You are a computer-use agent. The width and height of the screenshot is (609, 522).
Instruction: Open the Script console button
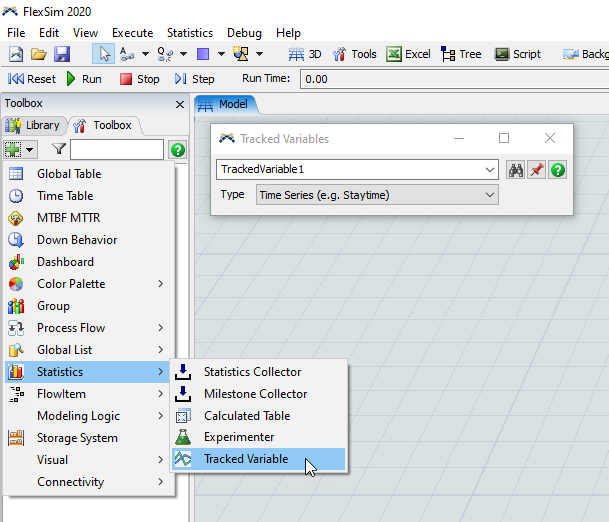point(517,54)
